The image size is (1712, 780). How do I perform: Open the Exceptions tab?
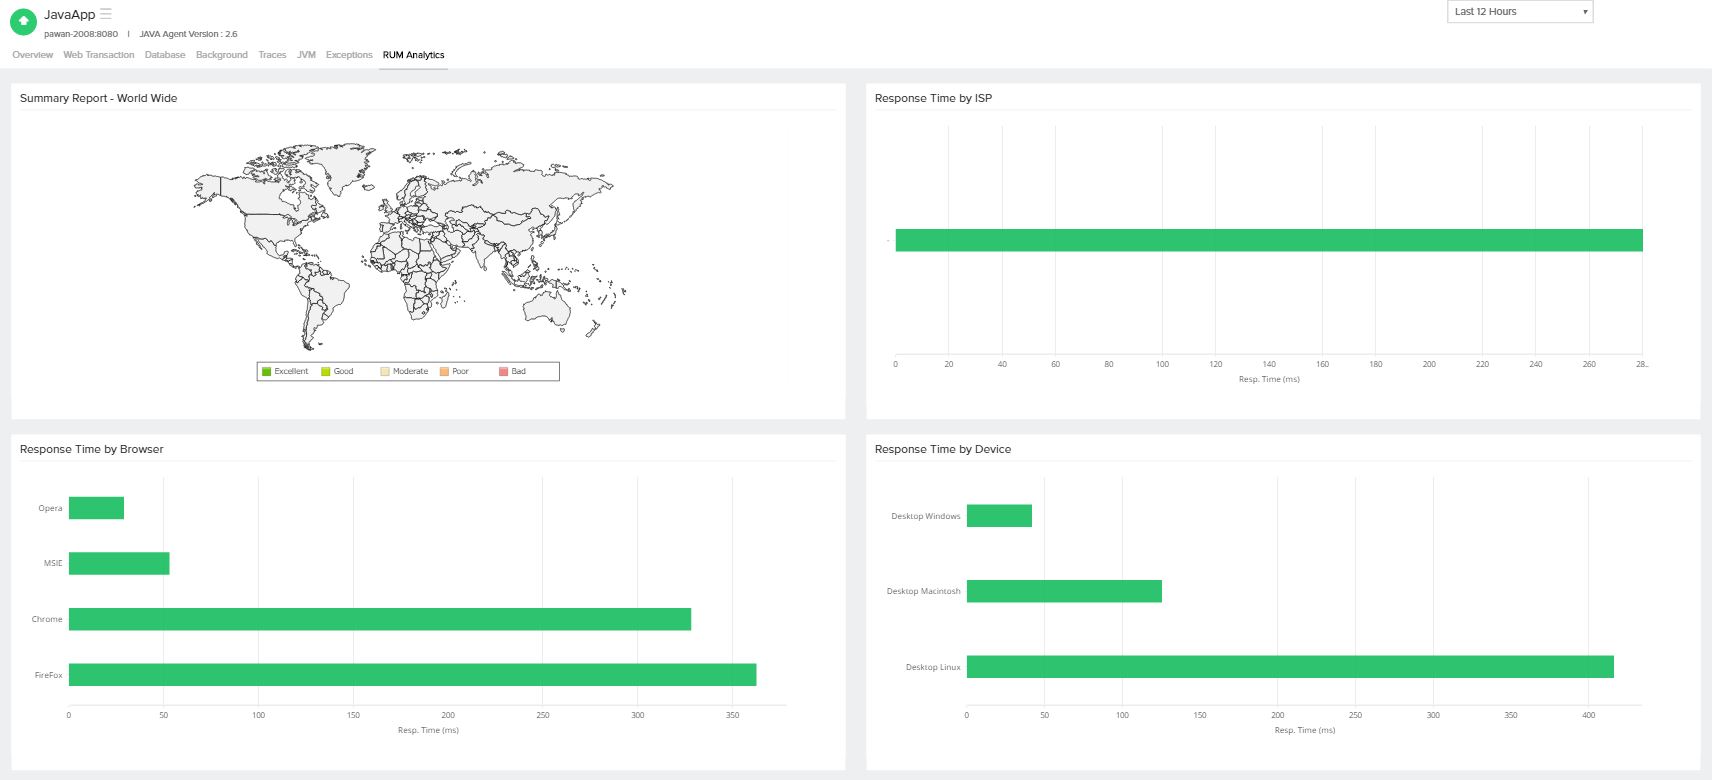click(349, 55)
